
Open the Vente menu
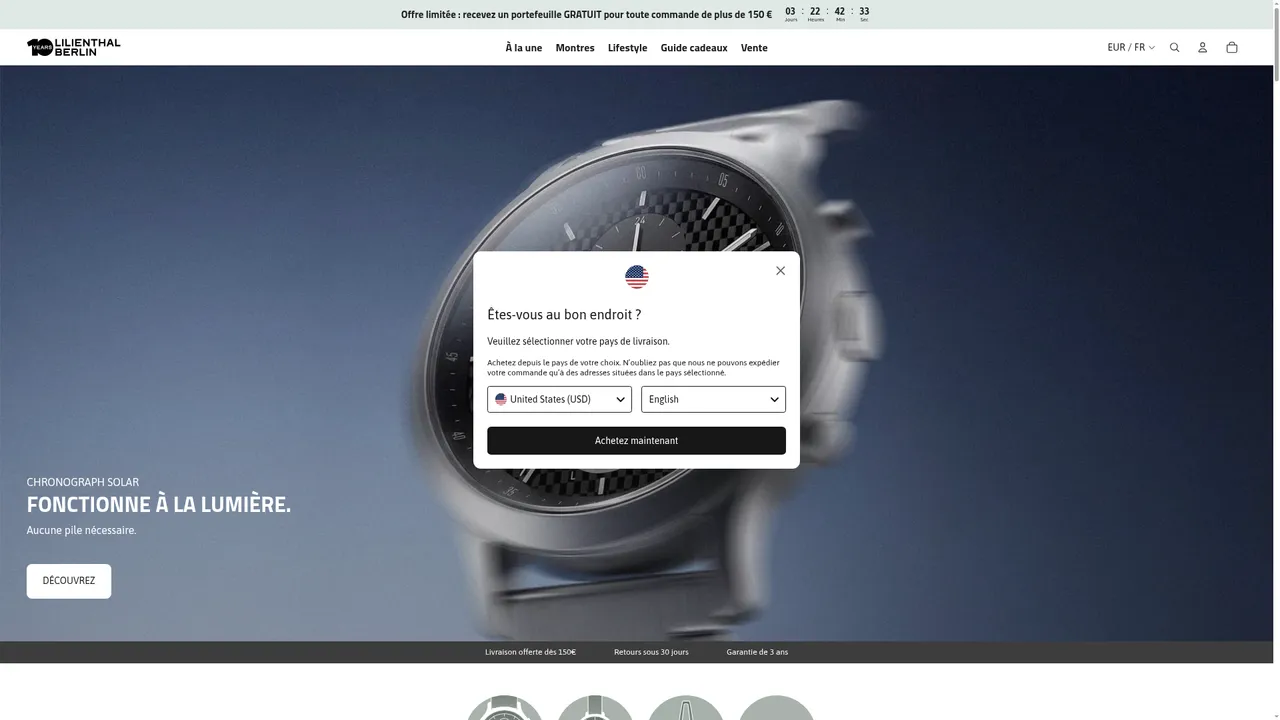point(754,48)
